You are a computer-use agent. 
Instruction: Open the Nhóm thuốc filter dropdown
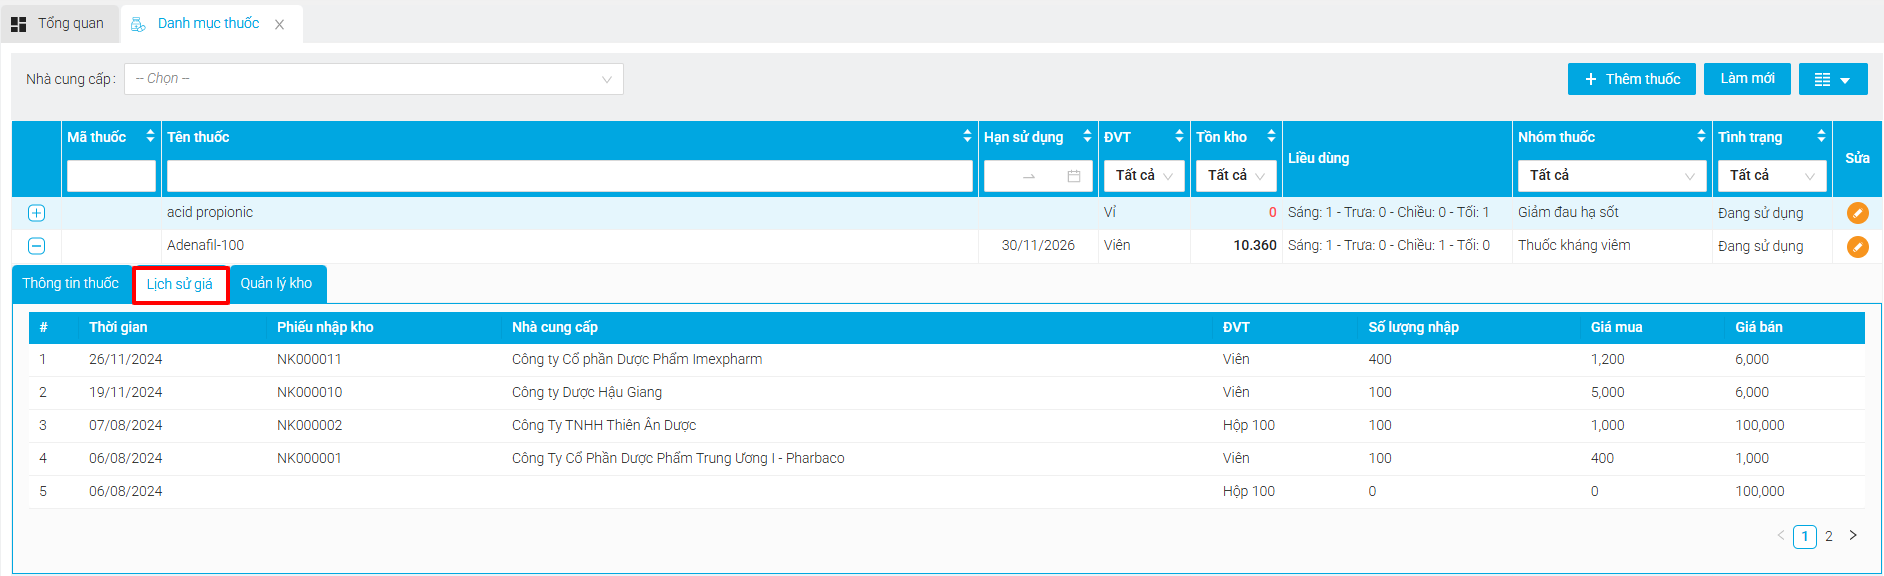point(1612,176)
